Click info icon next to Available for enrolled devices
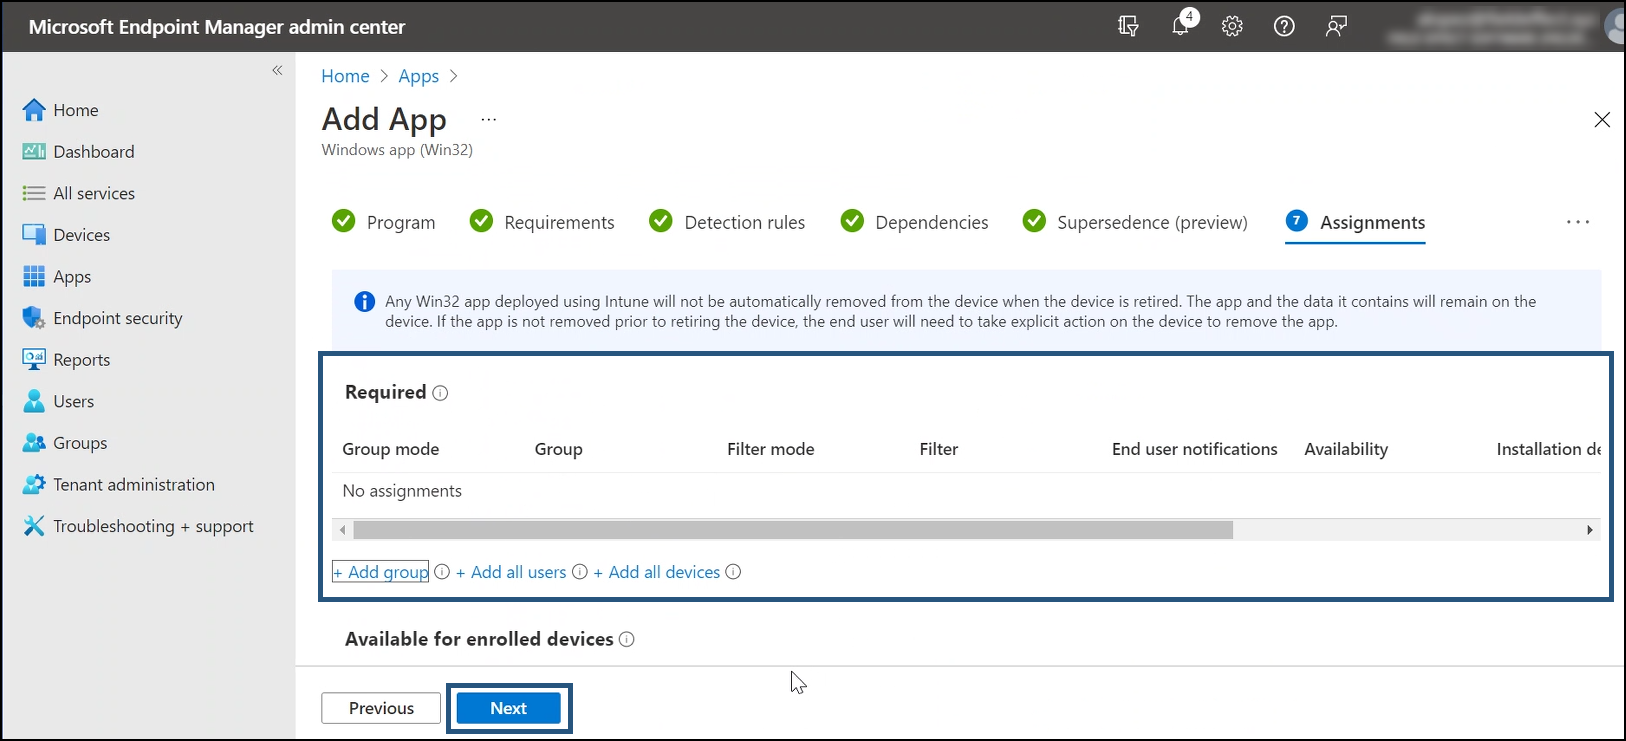 626,639
